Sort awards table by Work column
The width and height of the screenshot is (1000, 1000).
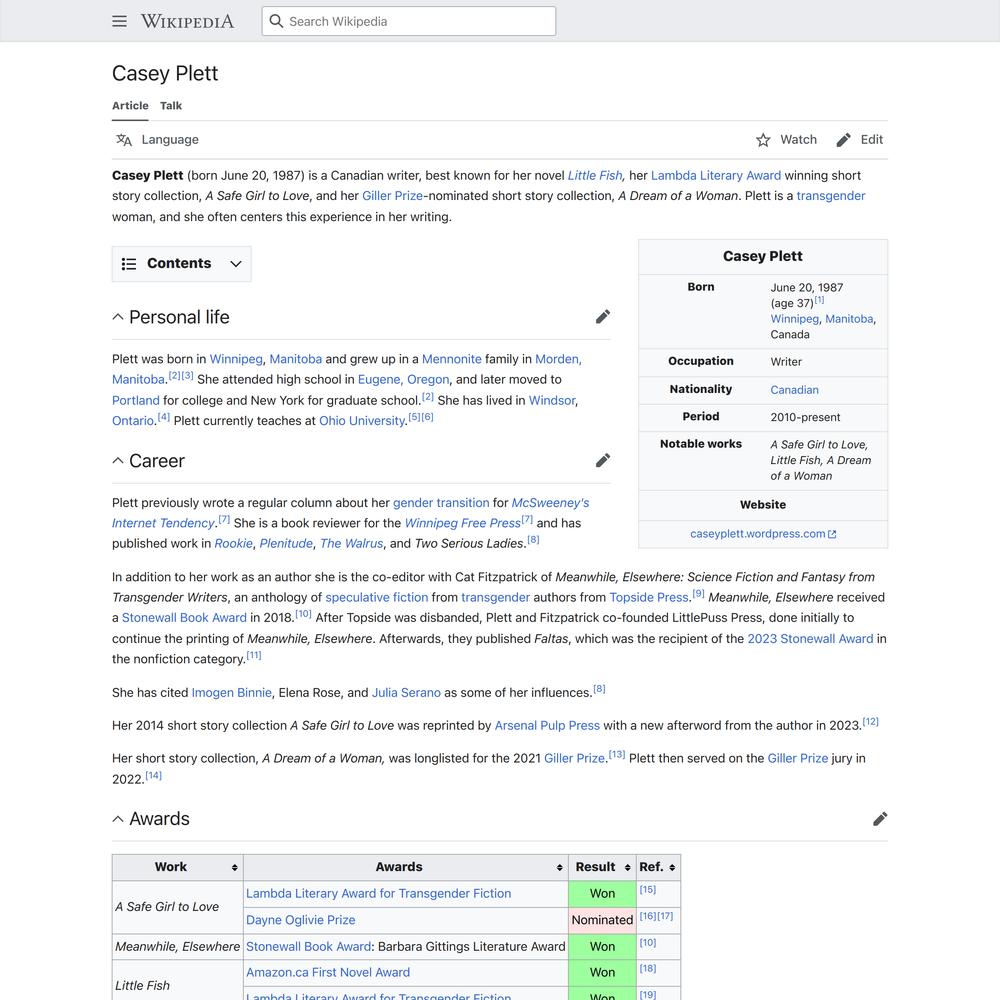234,868
